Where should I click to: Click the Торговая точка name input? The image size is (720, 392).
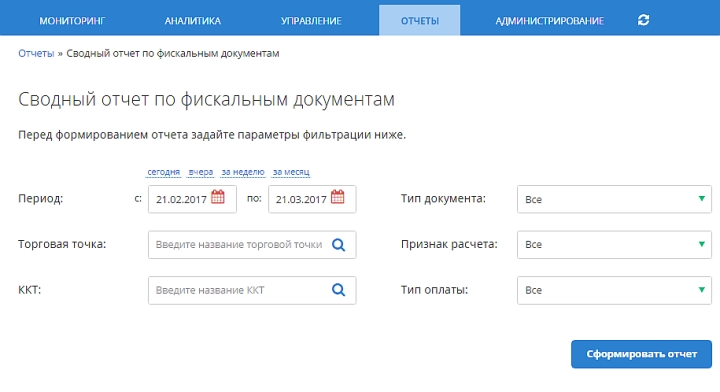pos(252,245)
